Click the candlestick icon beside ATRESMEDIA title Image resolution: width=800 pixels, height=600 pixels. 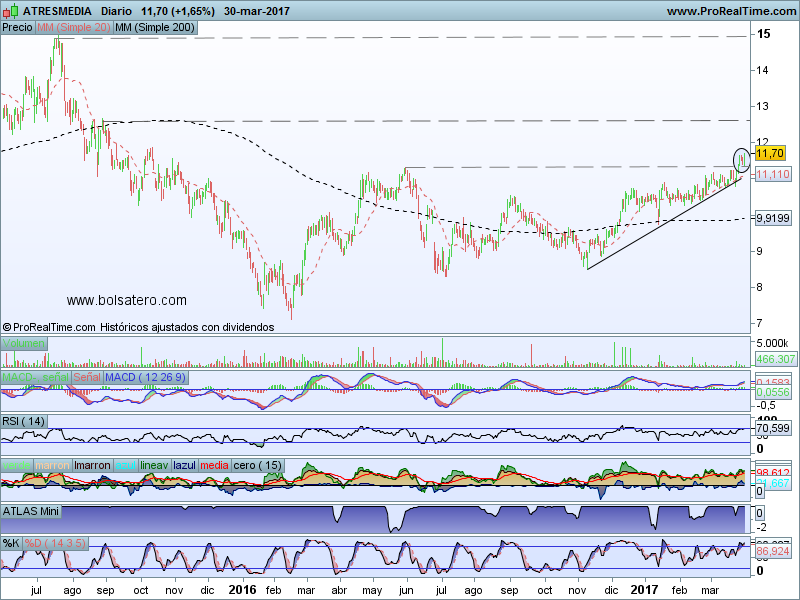[11, 11]
